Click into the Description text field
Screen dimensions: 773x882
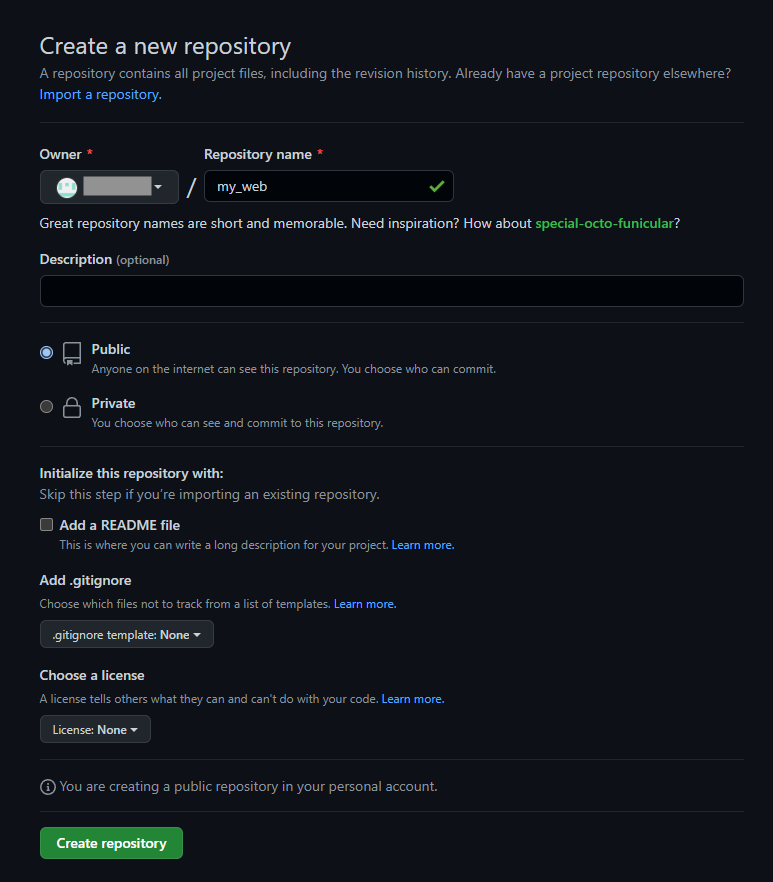[x=392, y=291]
